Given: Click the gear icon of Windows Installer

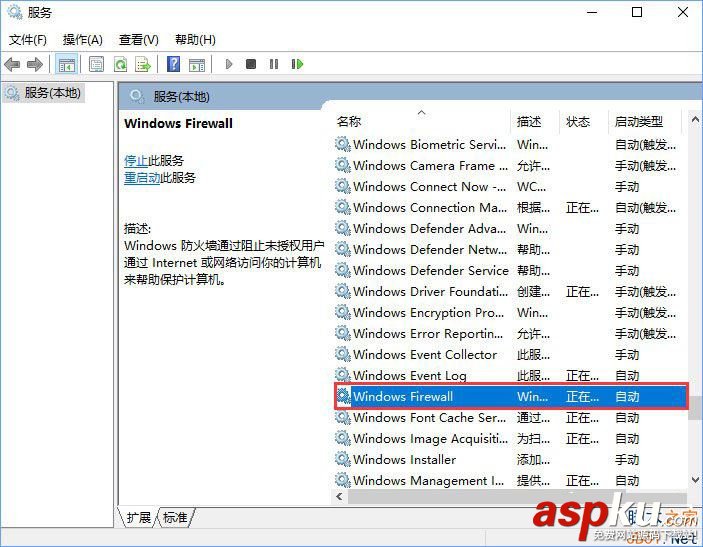Looking at the screenshot, I should (x=343, y=459).
